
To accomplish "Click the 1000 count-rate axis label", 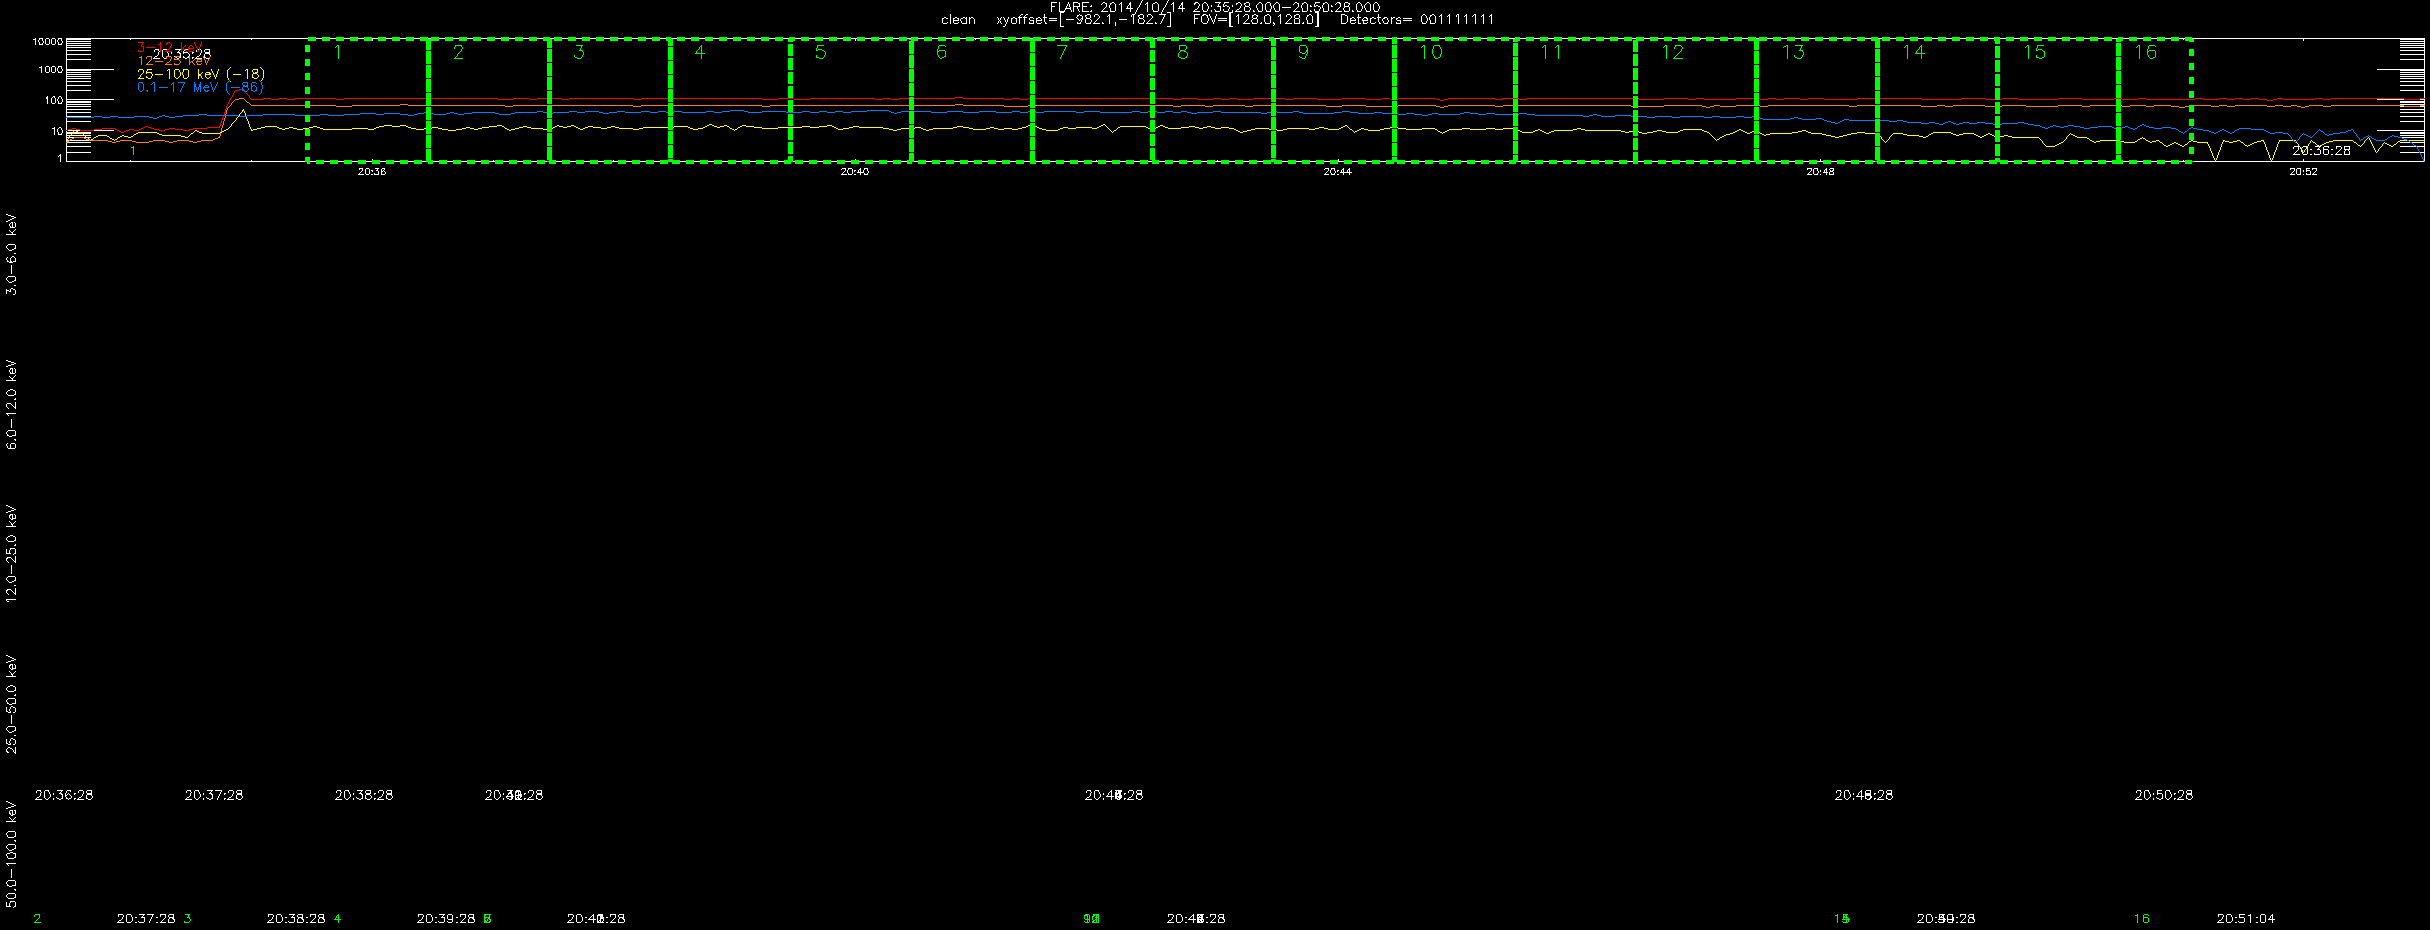I will 51,70.
